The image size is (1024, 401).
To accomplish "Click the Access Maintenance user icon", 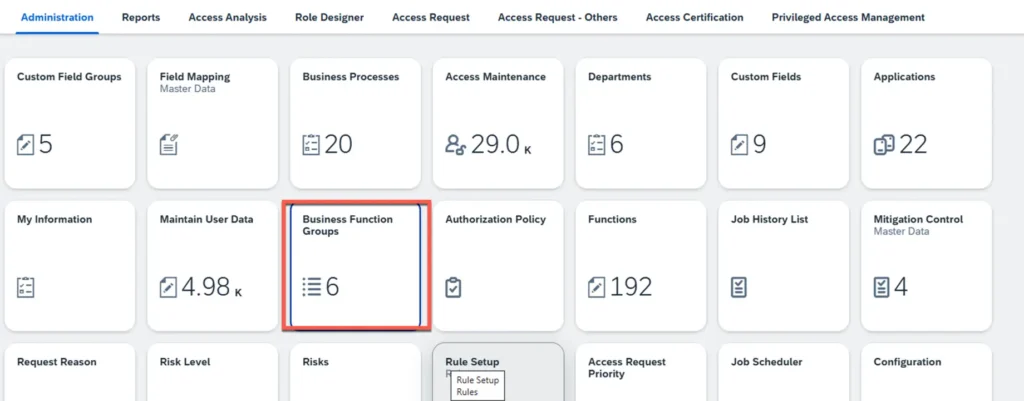I will [x=456, y=145].
